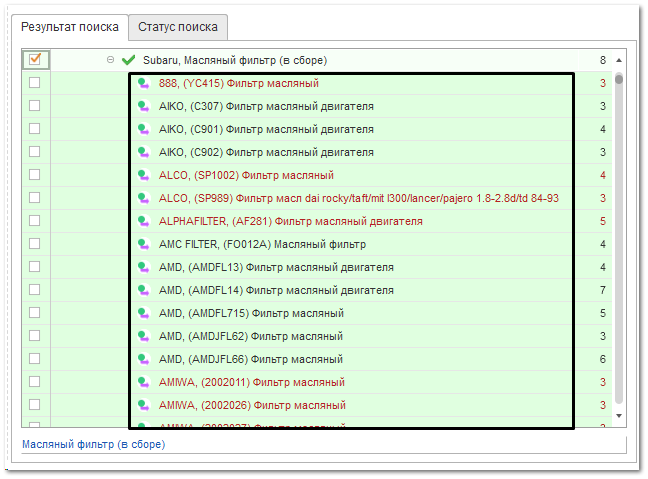Check the AMD (AMDFL13) row checkbox
Image resolution: width=648 pixels, height=479 pixels.
(x=35, y=267)
